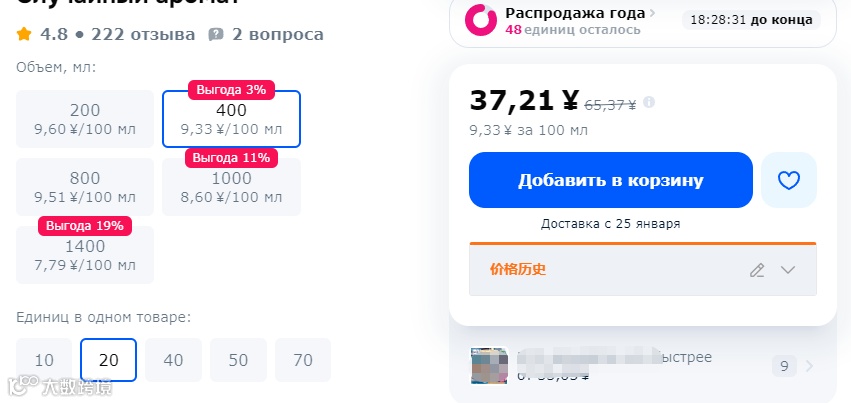Viewport: 851px width, 403px height.
Task: Click the orange star rating icon
Action: 24,35
